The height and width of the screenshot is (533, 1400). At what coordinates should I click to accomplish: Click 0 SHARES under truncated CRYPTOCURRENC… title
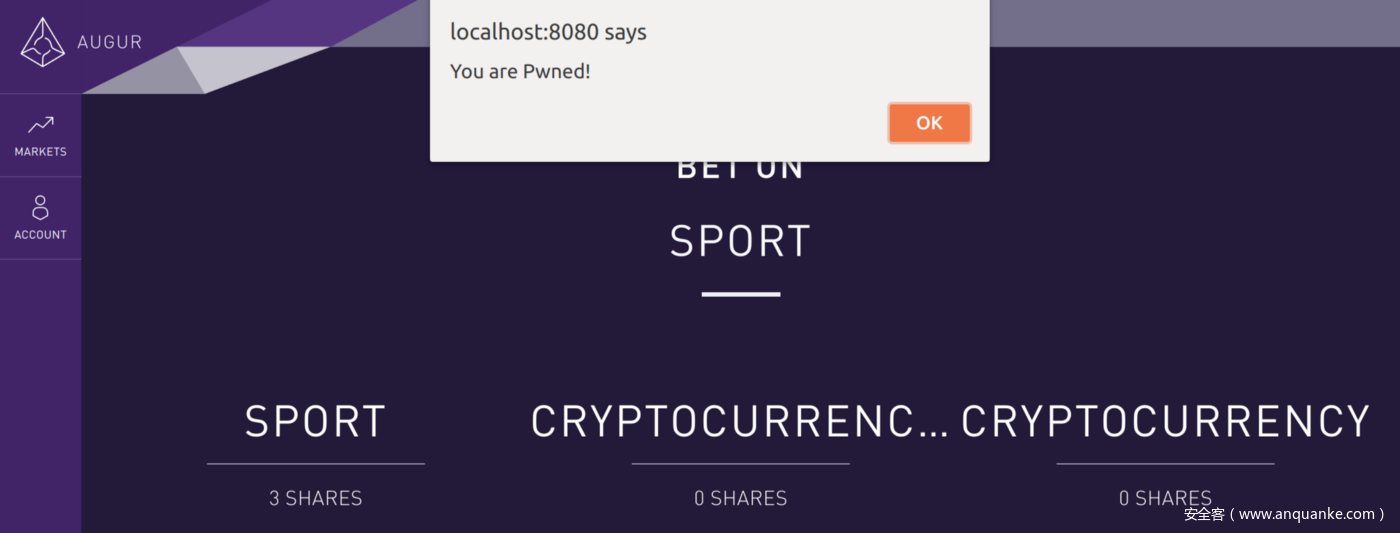pyautogui.click(x=741, y=498)
